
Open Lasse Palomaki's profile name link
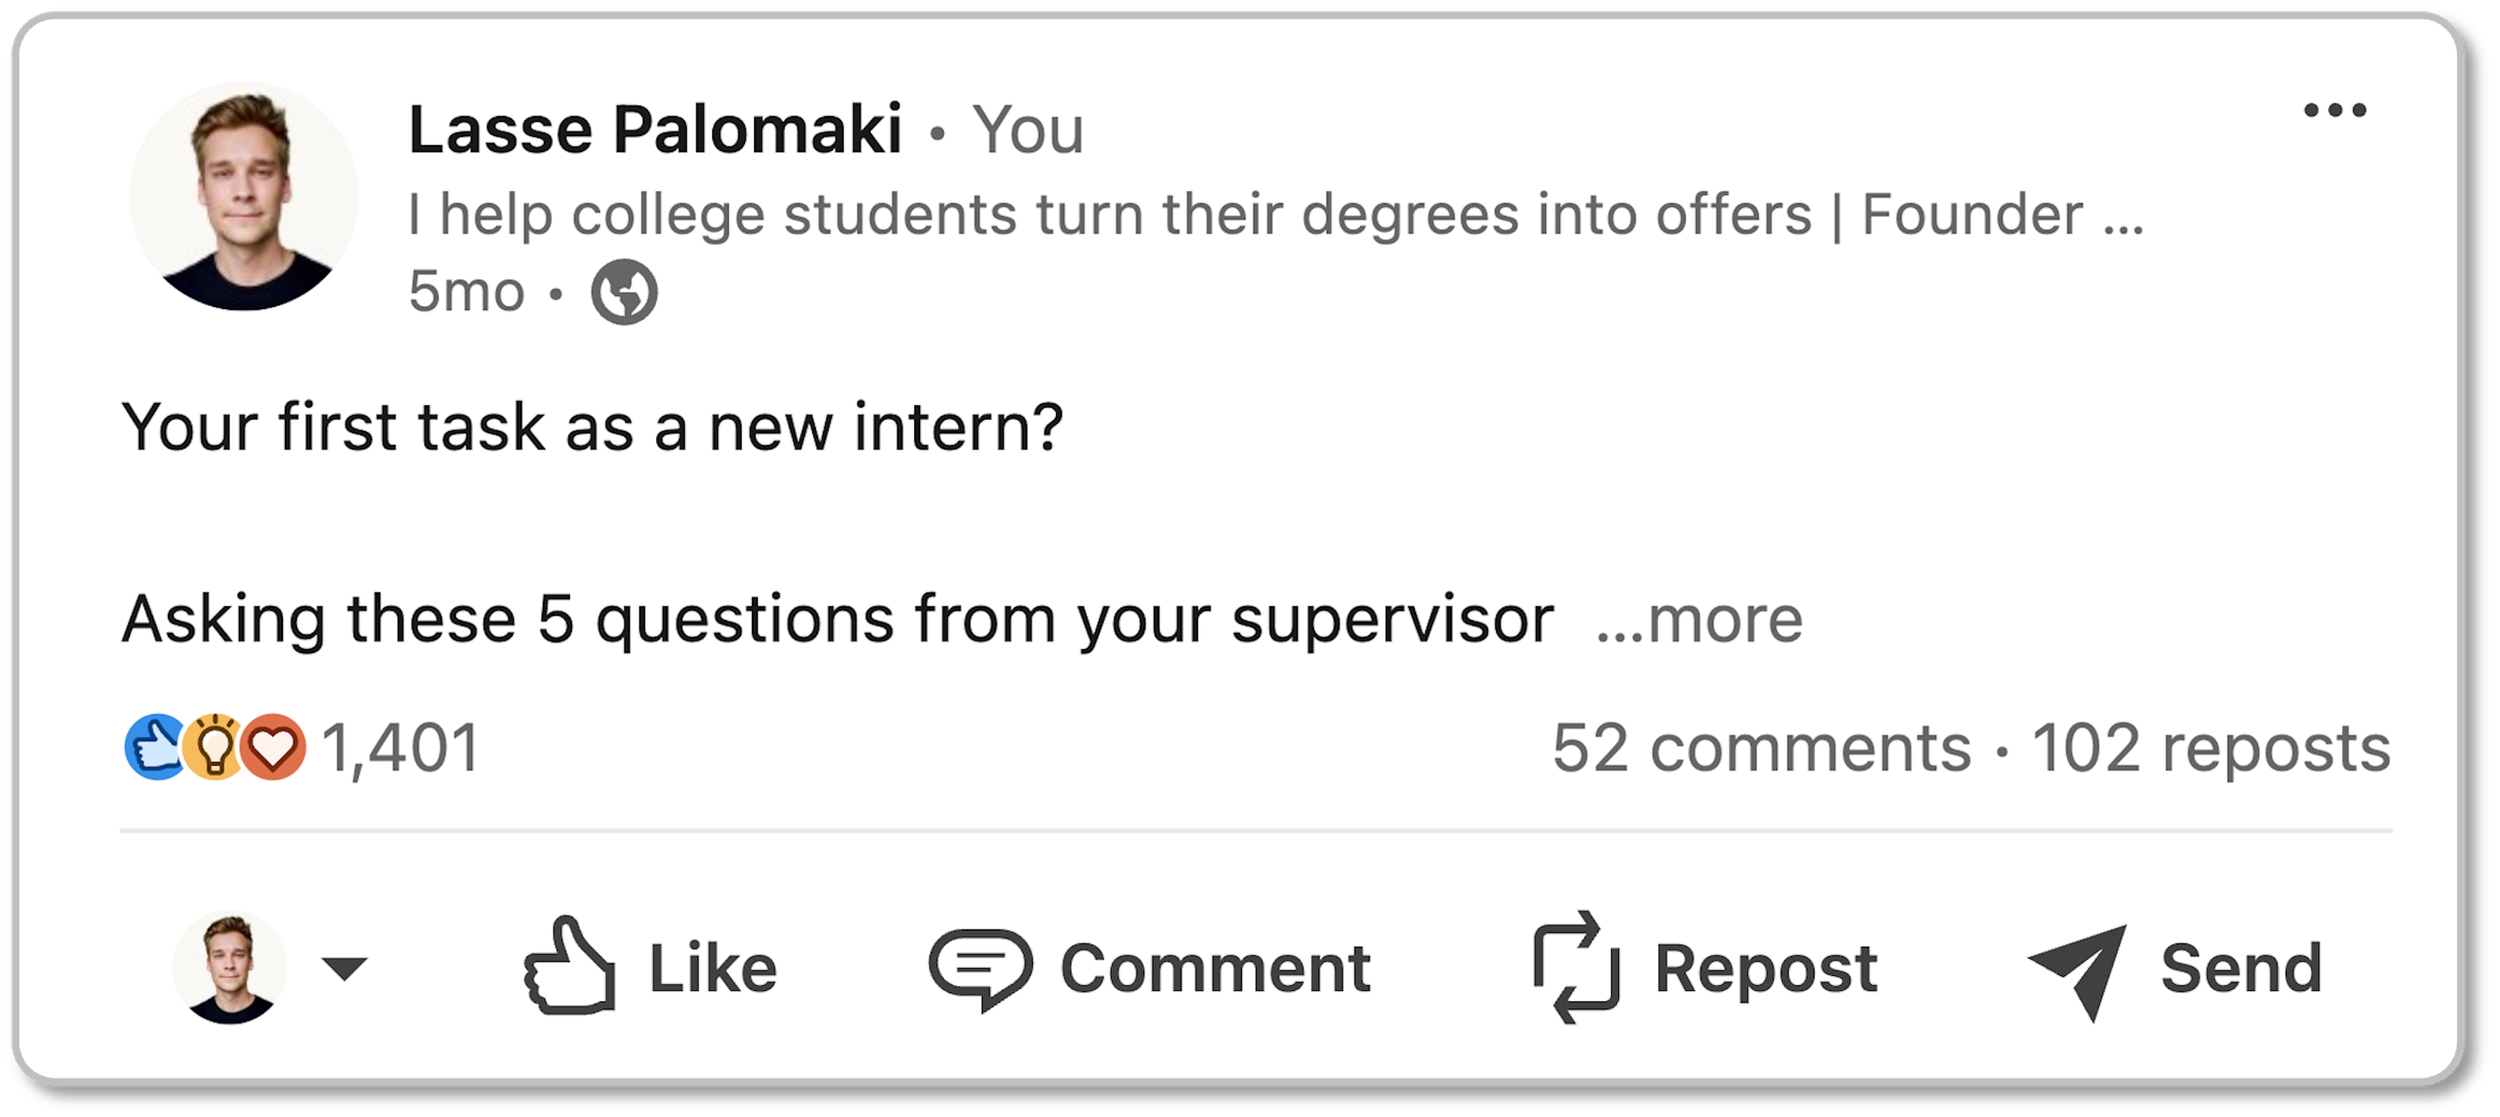click(x=655, y=130)
